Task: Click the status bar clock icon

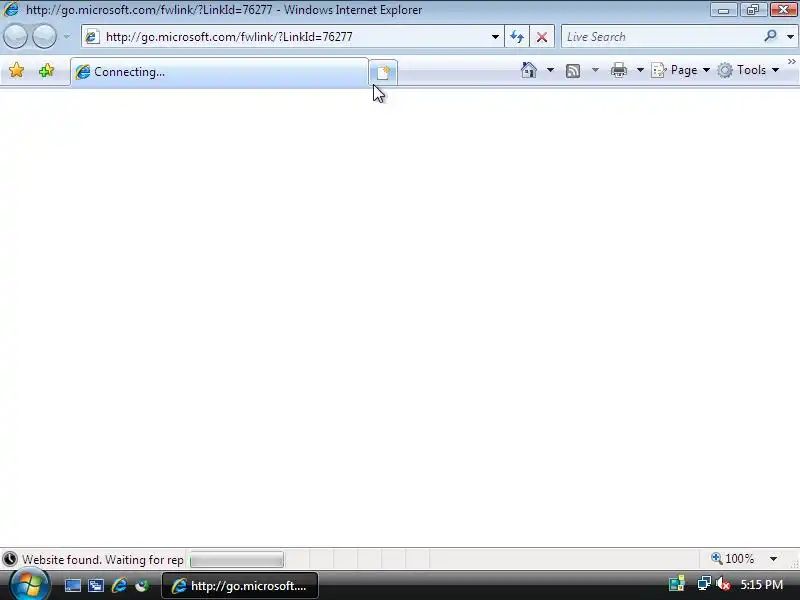Action: (10, 559)
